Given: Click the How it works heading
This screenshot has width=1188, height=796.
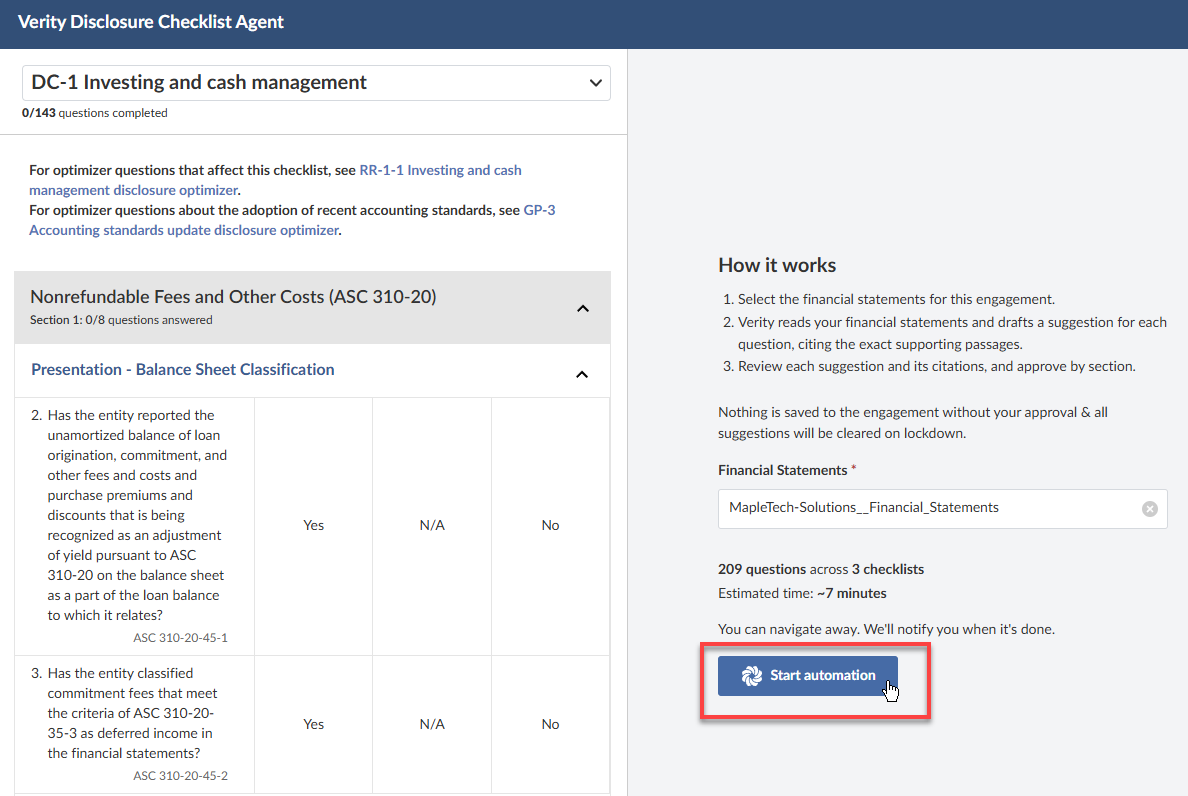Looking at the screenshot, I should pyautogui.click(x=777, y=265).
